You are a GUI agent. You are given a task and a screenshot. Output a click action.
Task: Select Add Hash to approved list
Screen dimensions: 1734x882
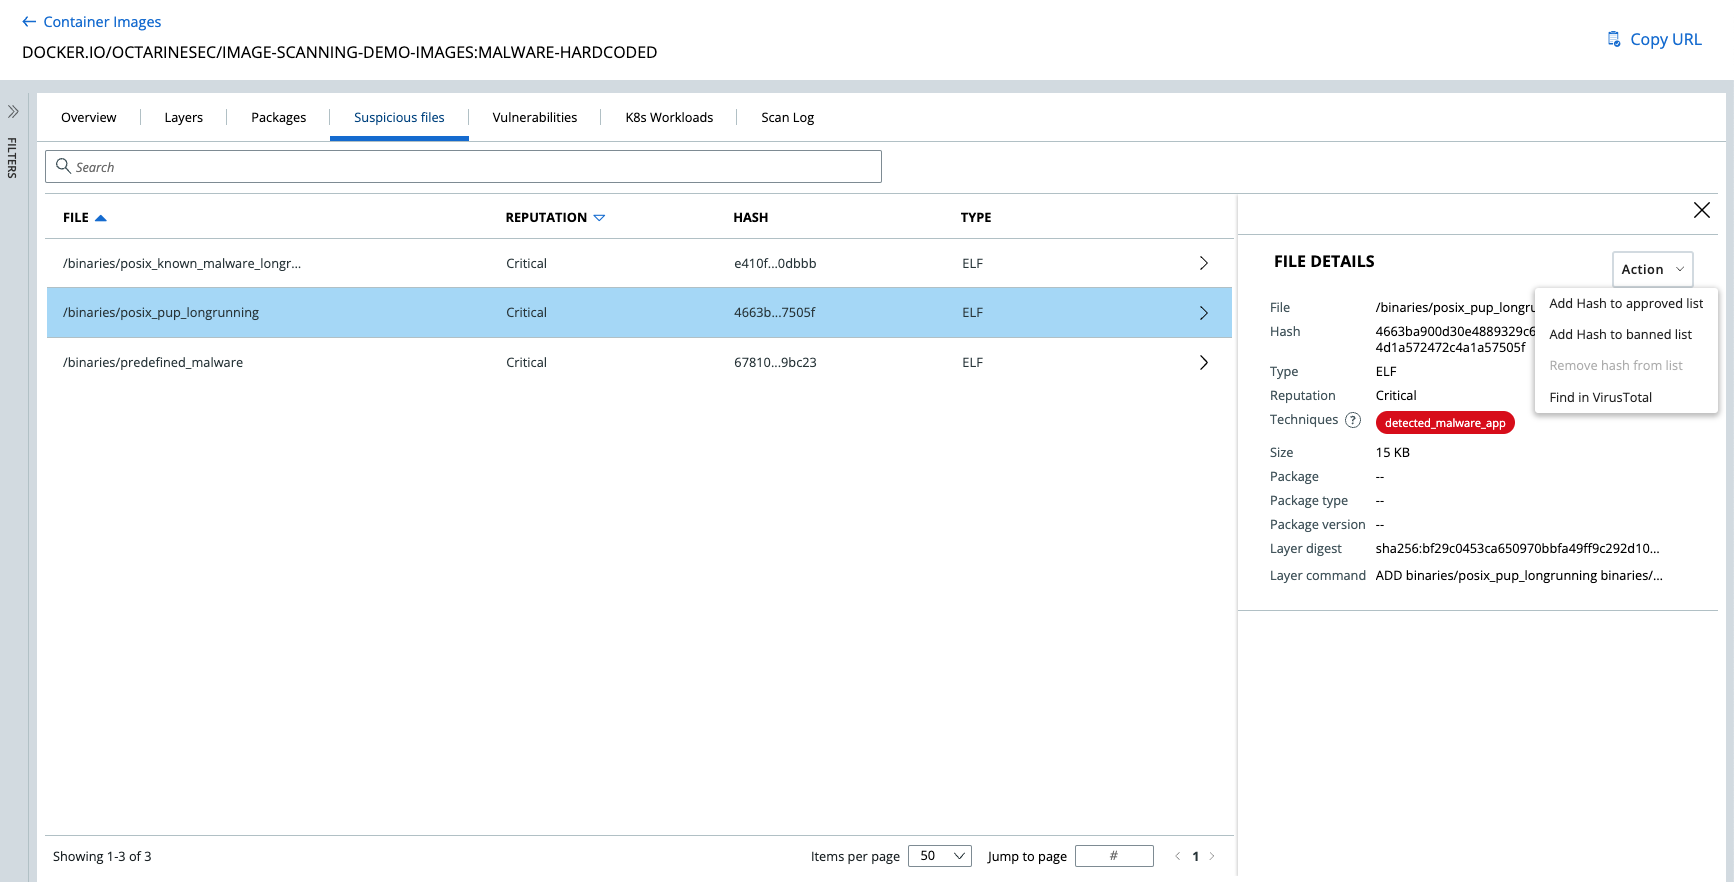(1625, 303)
